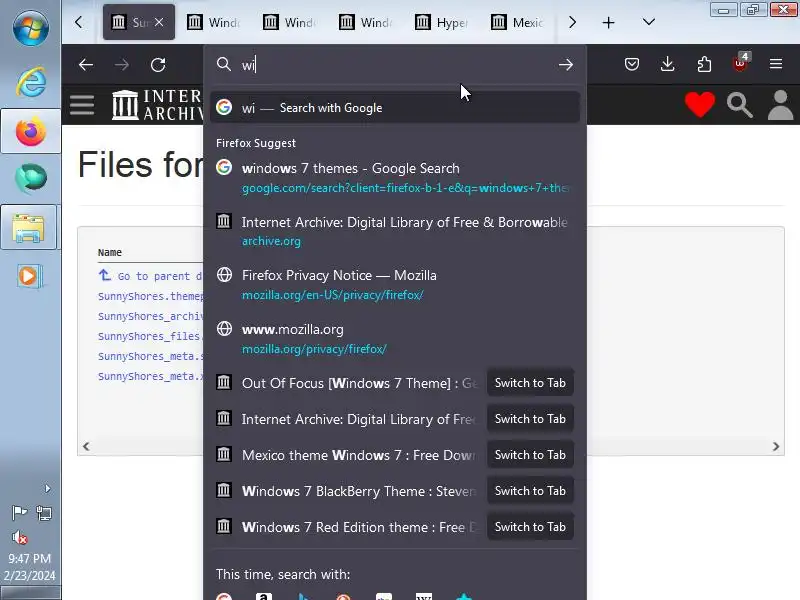Open the network status tray icon
The width and height of the screenshot is (800, 600).
click(44, 513)
